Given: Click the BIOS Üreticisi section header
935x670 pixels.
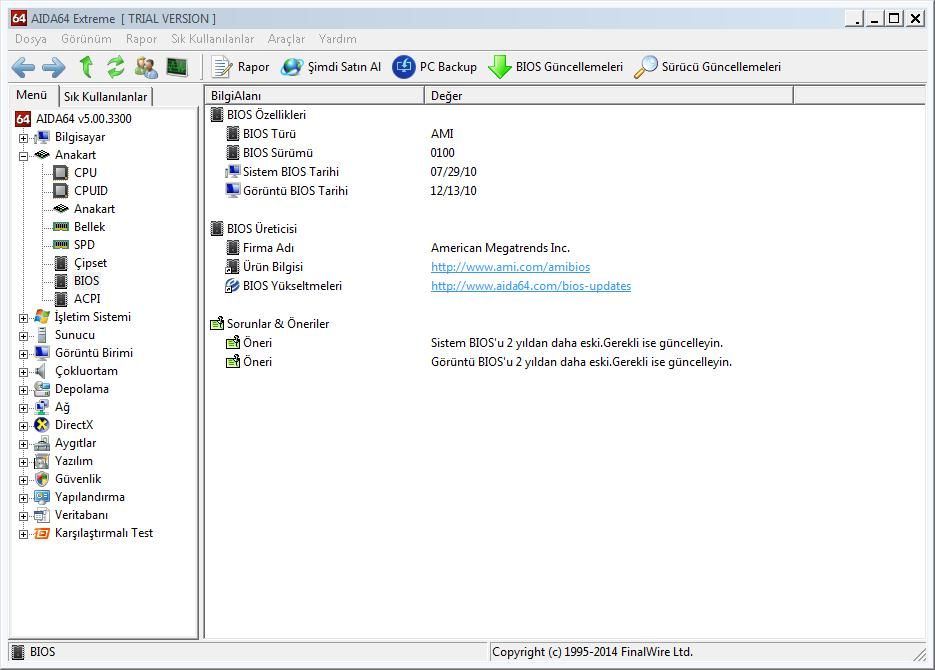Looking at the screenshot, I should (x=261, y=229).
